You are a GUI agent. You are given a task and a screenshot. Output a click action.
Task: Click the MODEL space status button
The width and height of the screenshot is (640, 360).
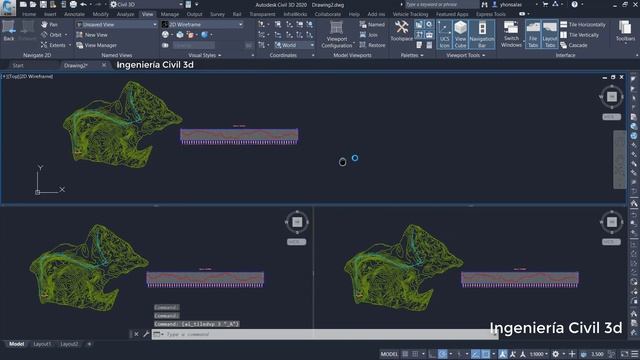point(389,354)
